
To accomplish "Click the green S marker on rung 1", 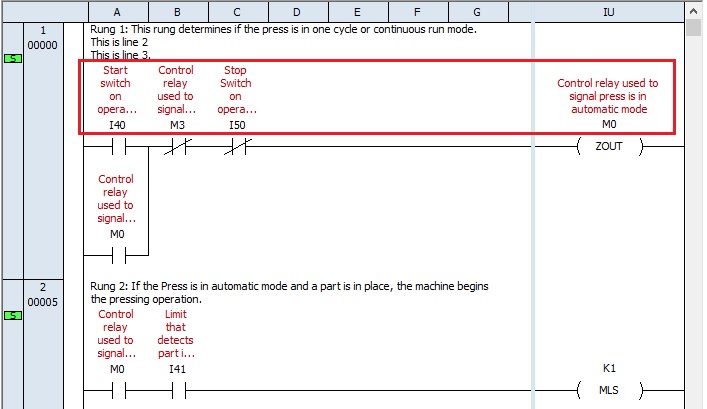I will point(13,60).
